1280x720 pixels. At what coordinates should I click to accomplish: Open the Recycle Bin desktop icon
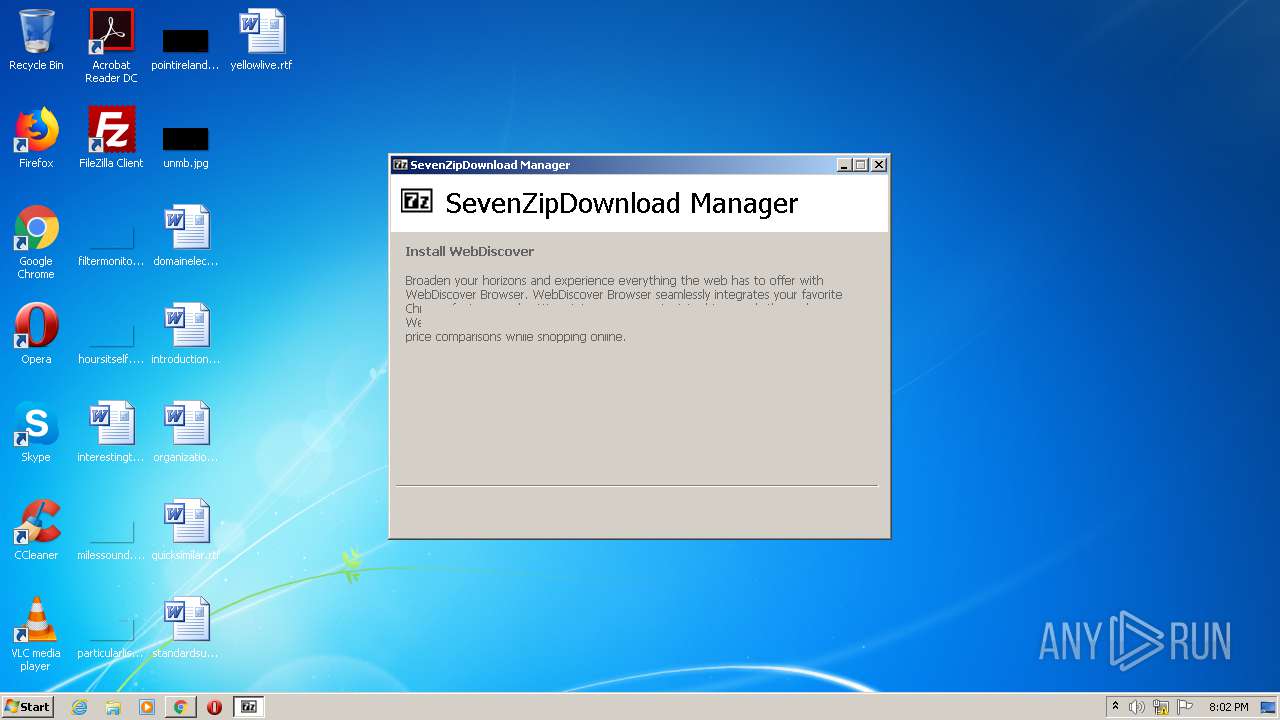36,40
